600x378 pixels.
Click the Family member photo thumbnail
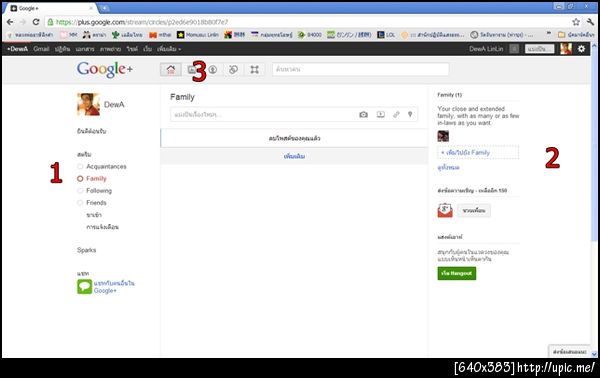443,136
